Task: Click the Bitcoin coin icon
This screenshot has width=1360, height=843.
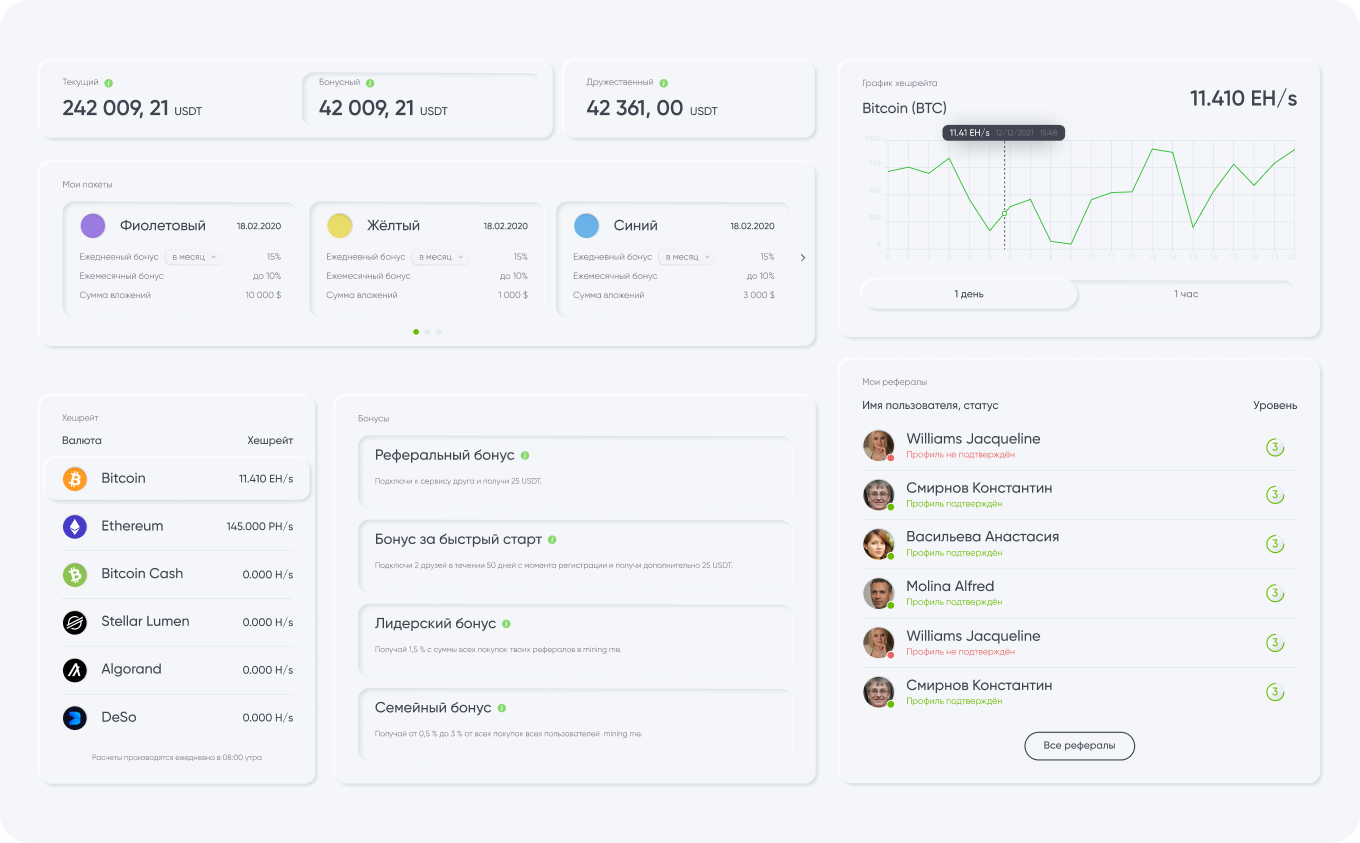Action: (75, 479)
